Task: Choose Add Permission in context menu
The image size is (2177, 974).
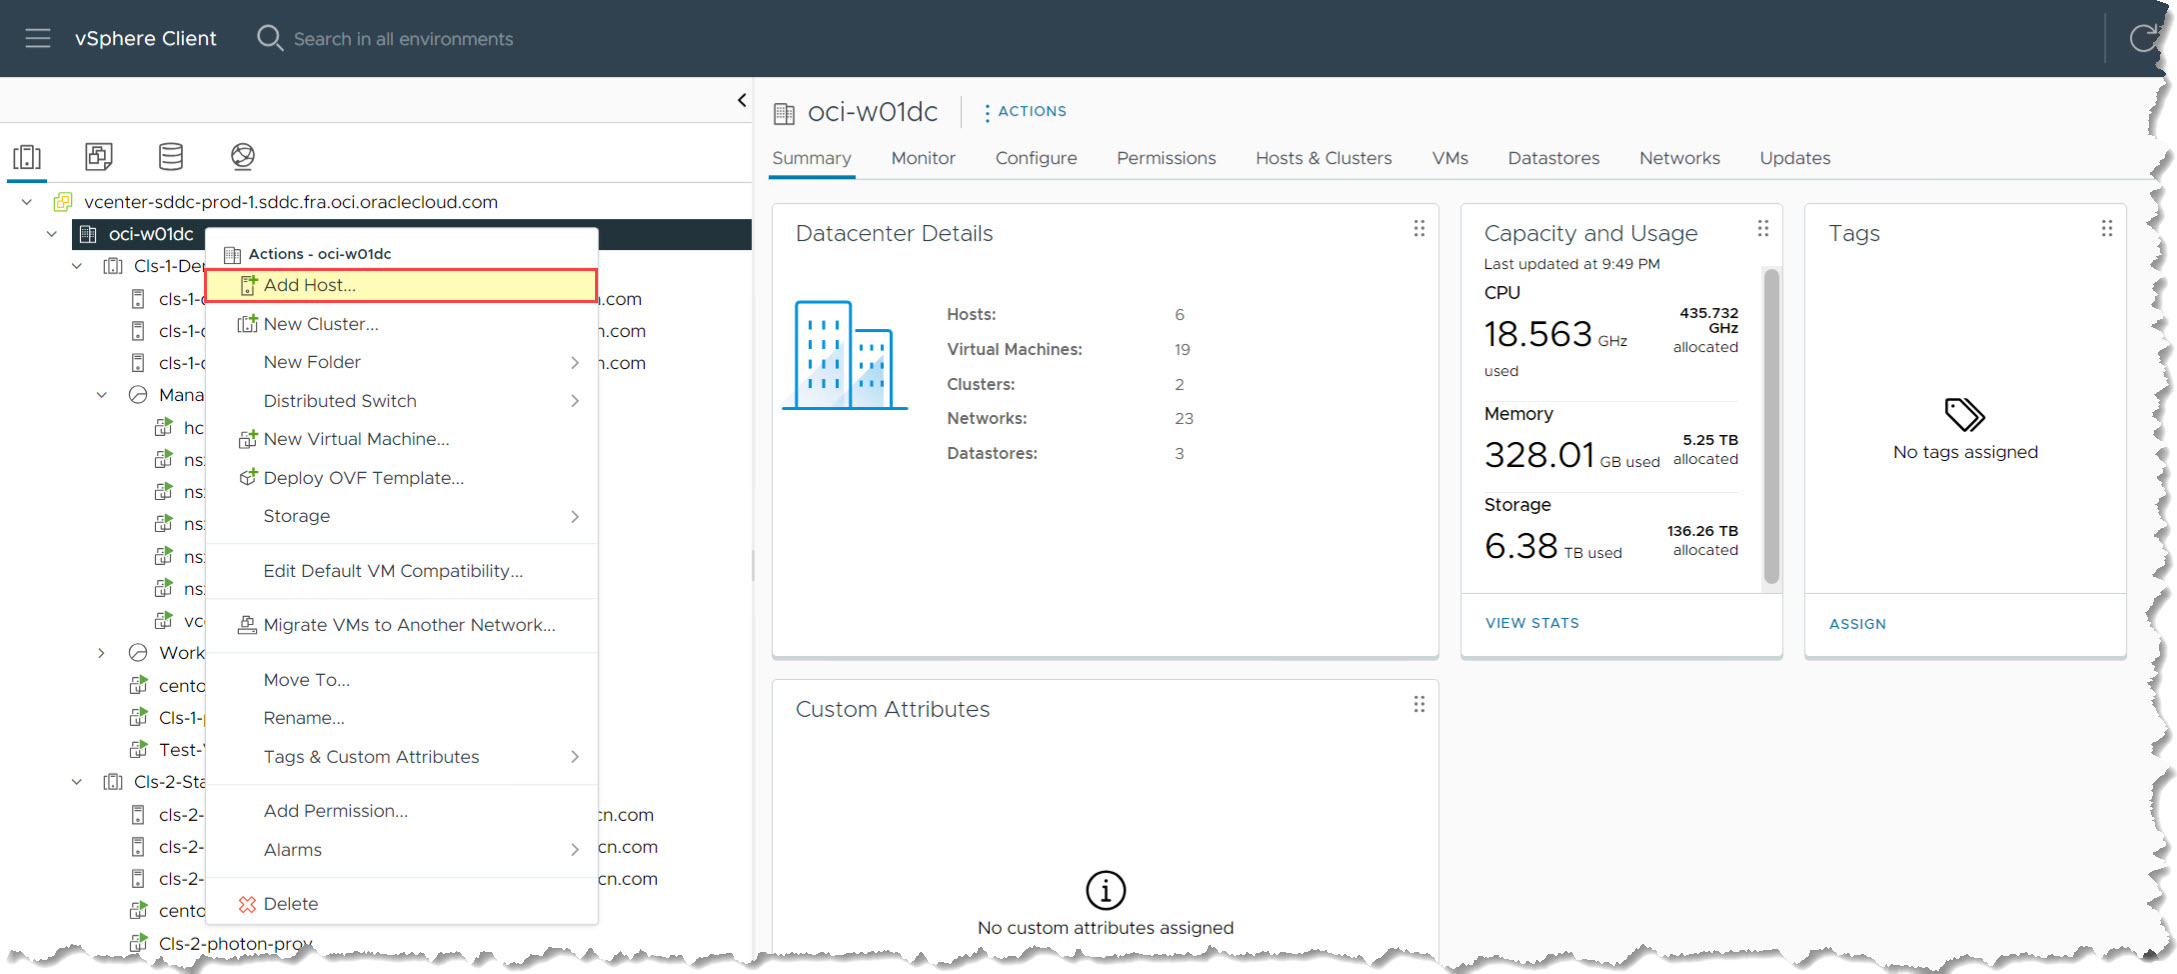Action: [401, 811]
